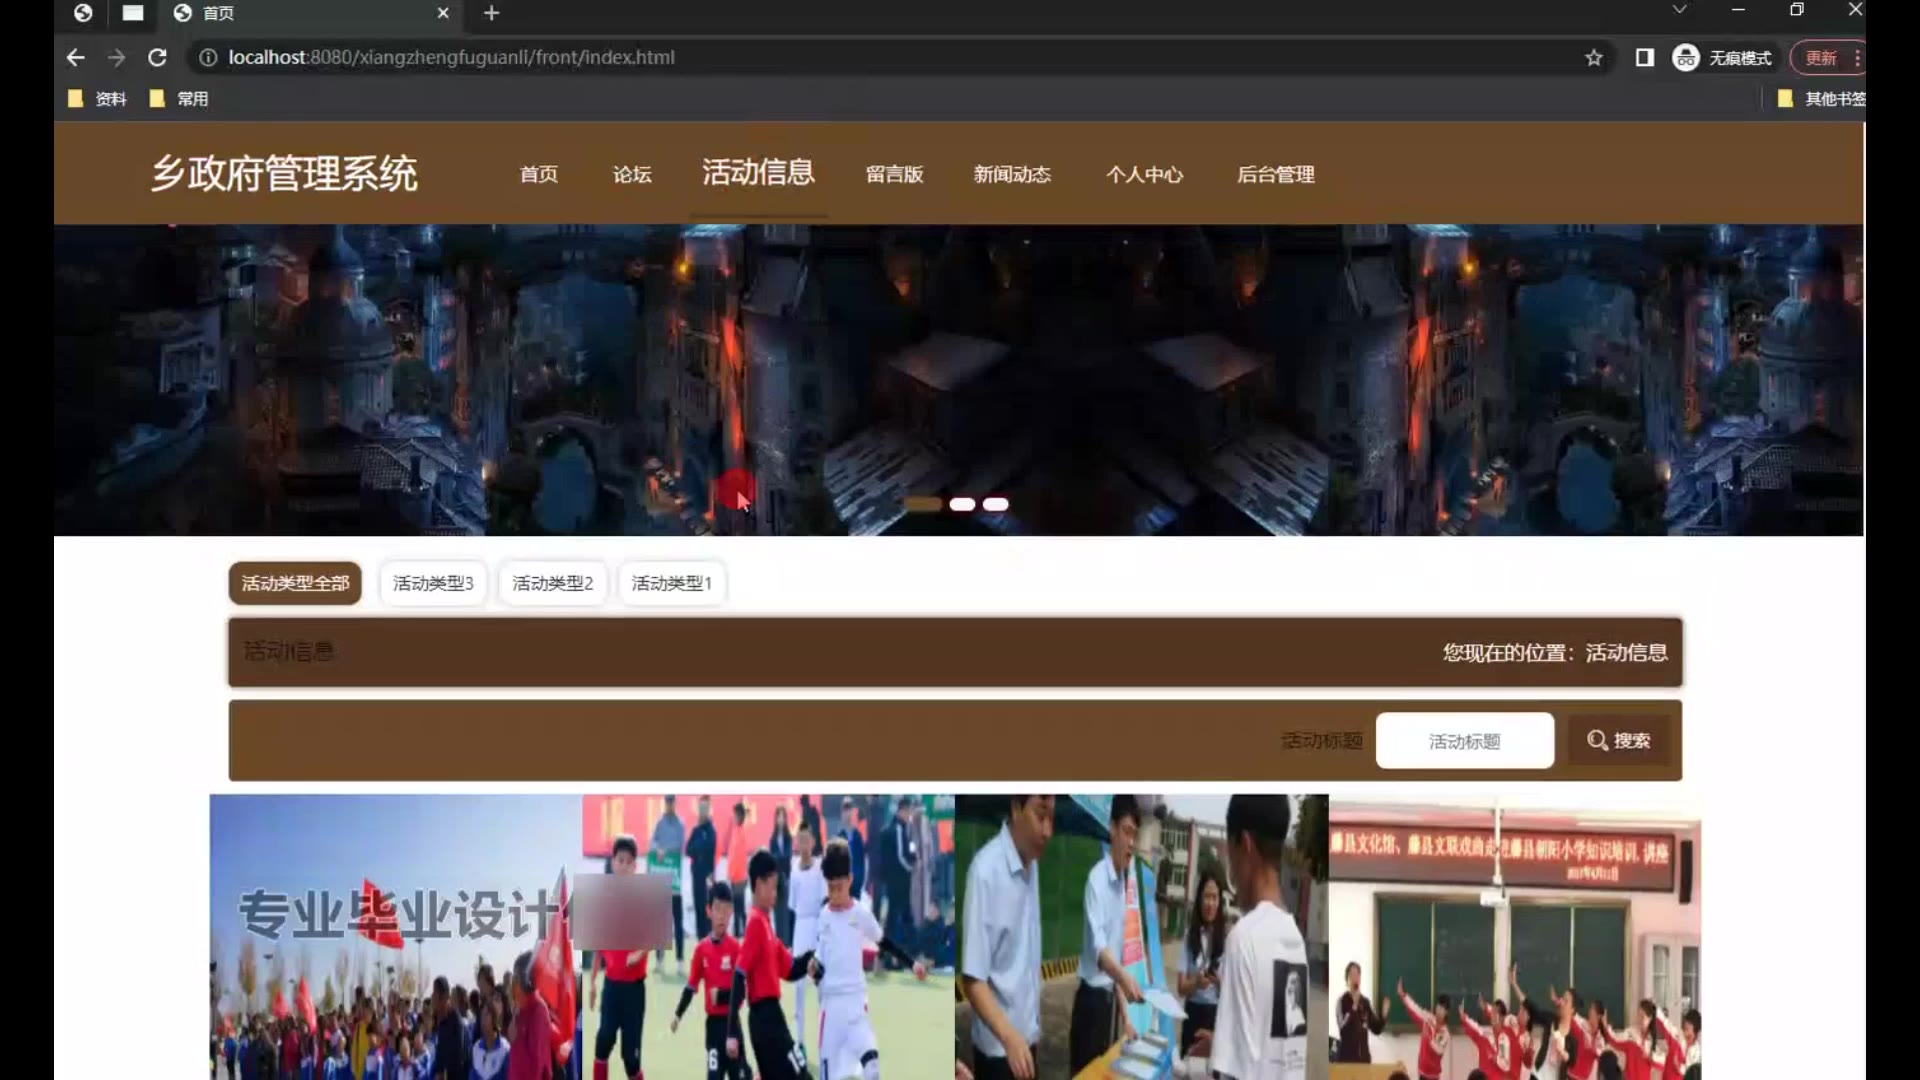This screenshot has width=1920, height=1080.
Task: Expand the 其他书签 bookmarks folder
Action: (x=1822, y=99)
